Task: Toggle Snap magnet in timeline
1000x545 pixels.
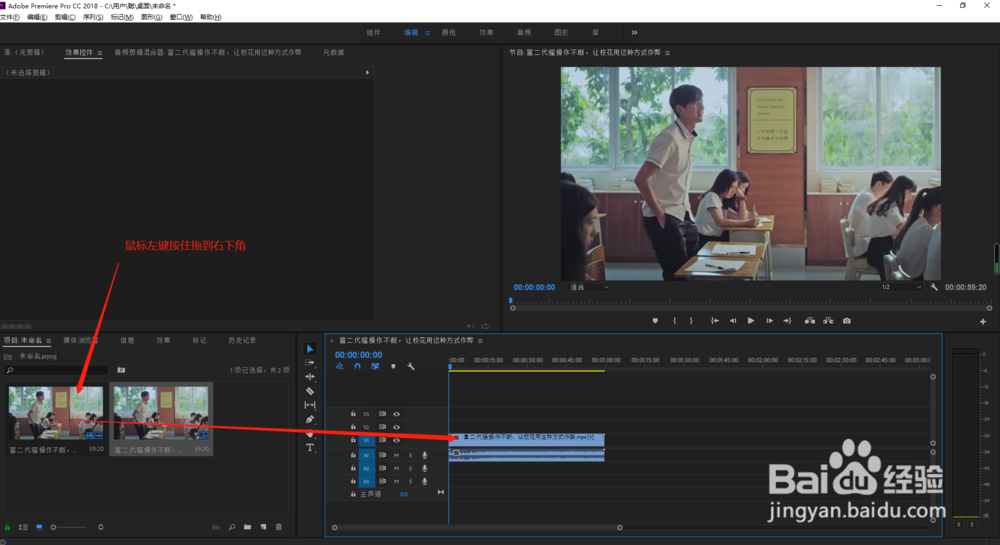Action: click(358, 367)
